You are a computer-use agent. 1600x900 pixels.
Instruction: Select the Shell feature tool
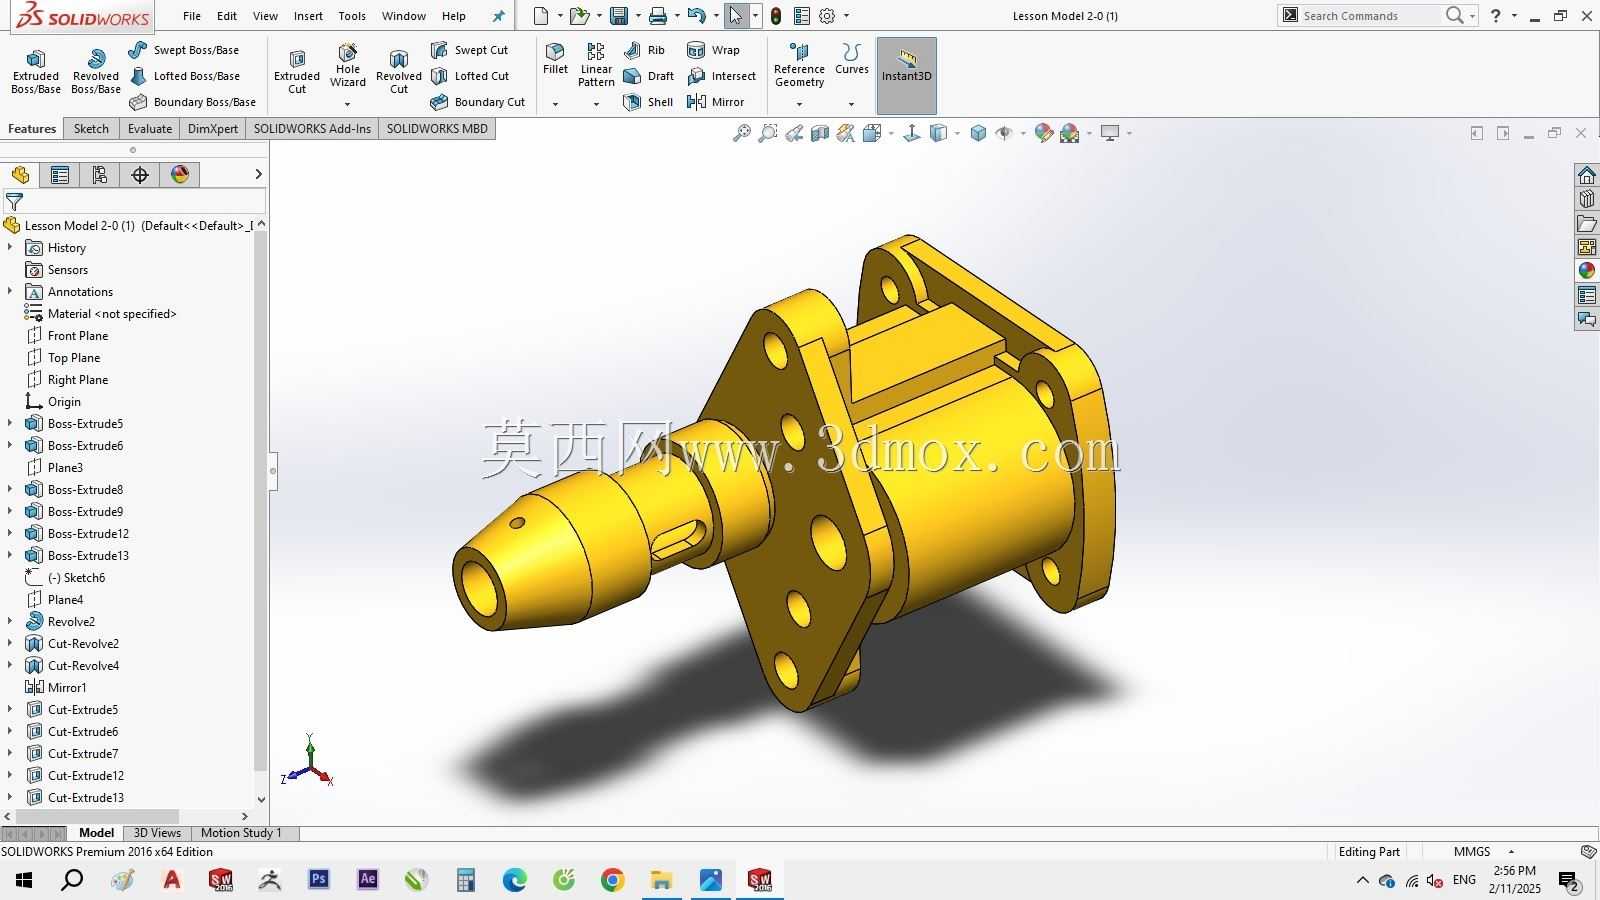point(648,102)
